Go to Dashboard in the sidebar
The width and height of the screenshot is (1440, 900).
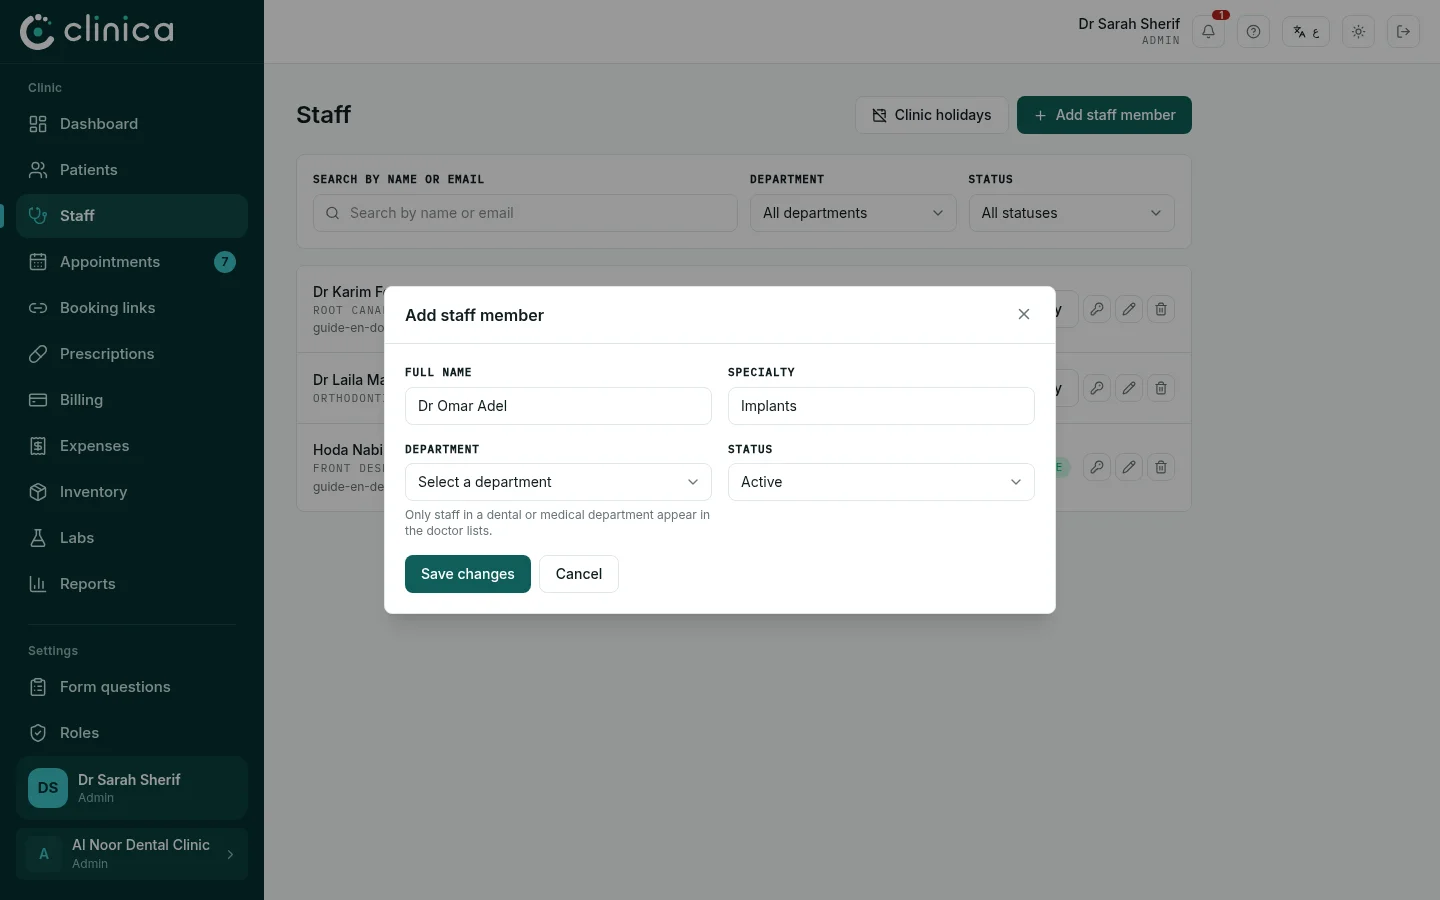132,124
